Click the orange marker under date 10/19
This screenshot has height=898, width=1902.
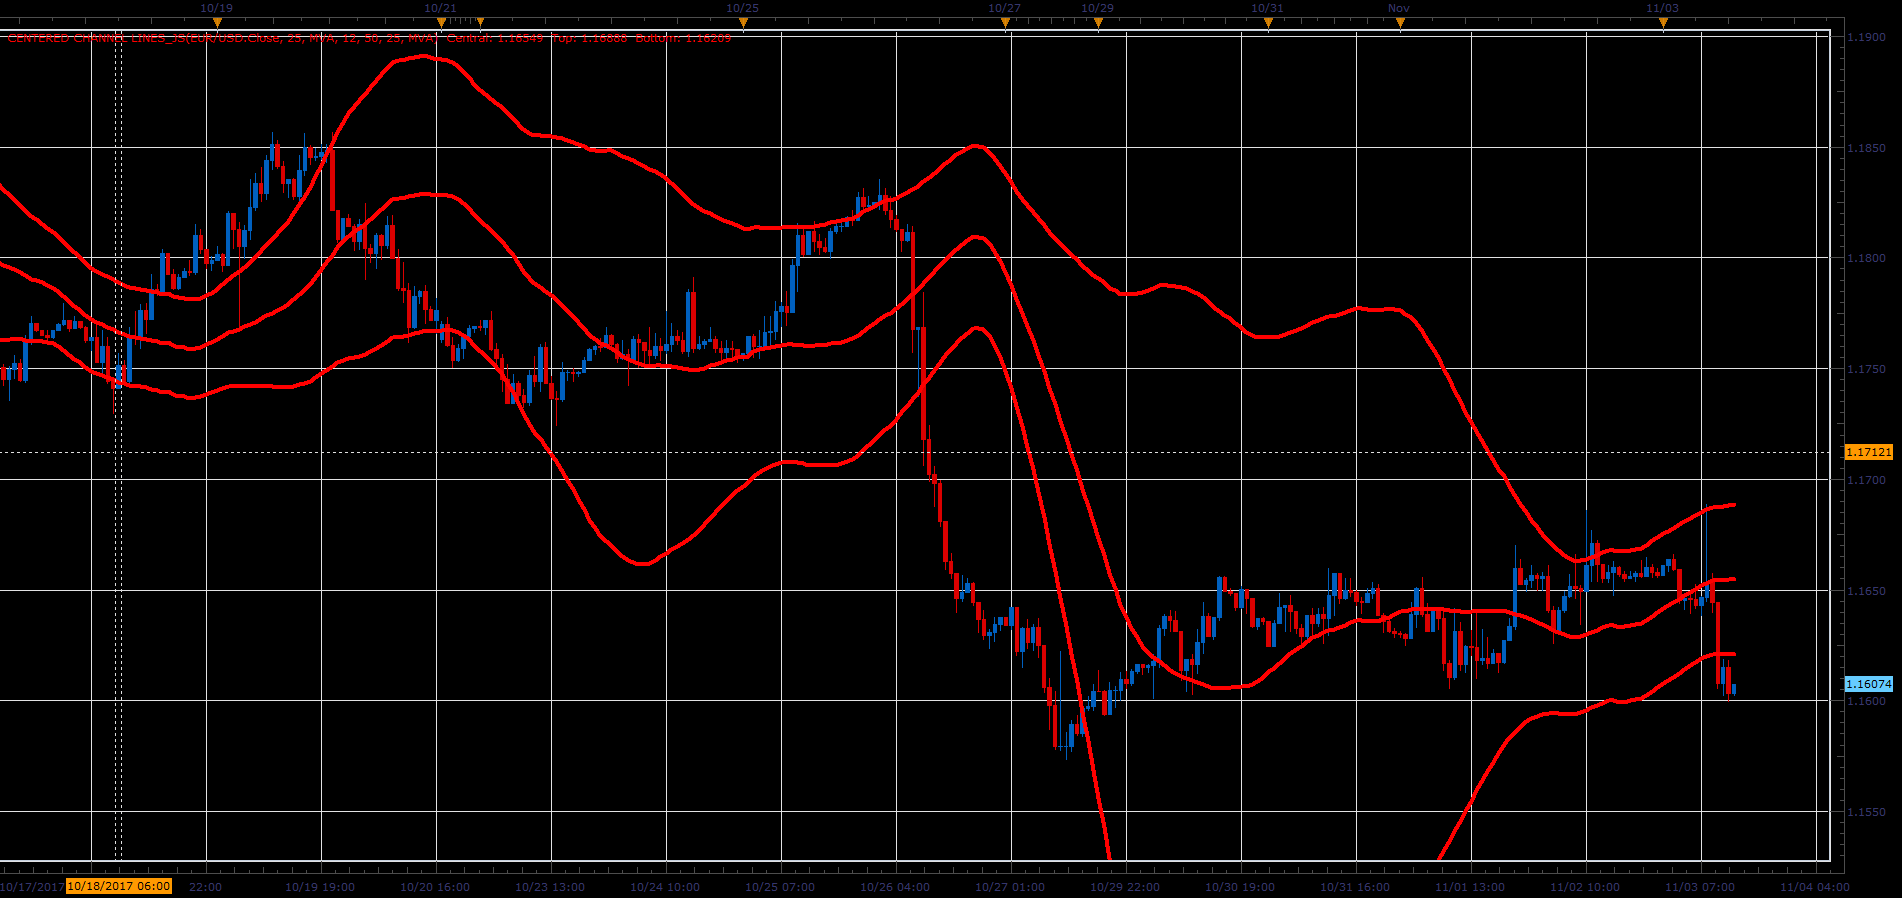click(x=217, y=22)
